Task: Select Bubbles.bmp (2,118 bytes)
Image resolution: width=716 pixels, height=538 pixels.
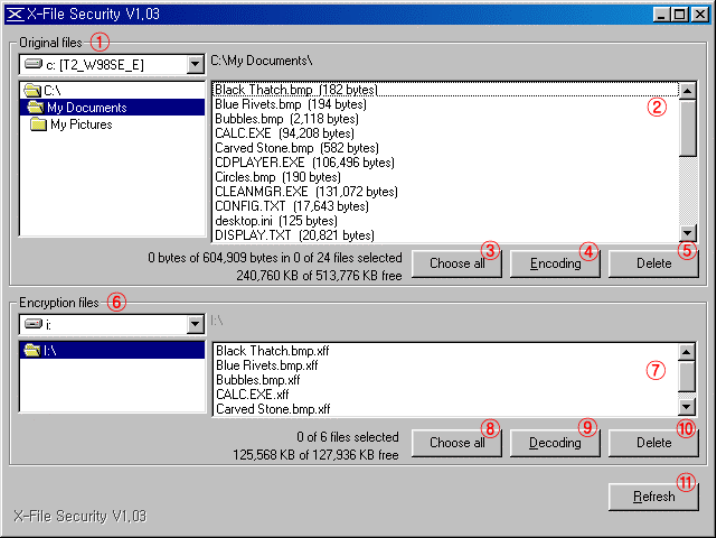Action: (x=446, y=119)
